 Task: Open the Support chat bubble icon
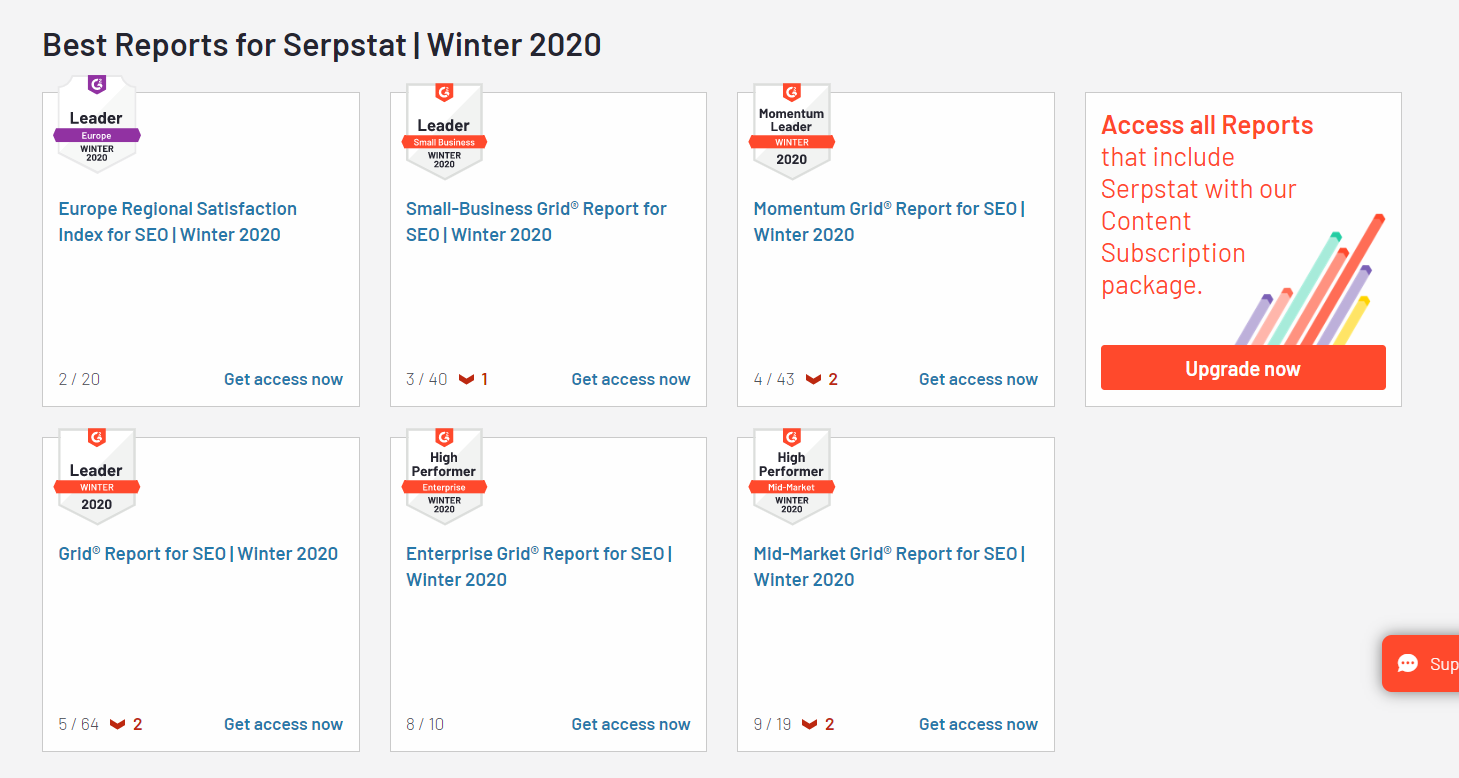pyautogui.click(x=1408, y=664)
